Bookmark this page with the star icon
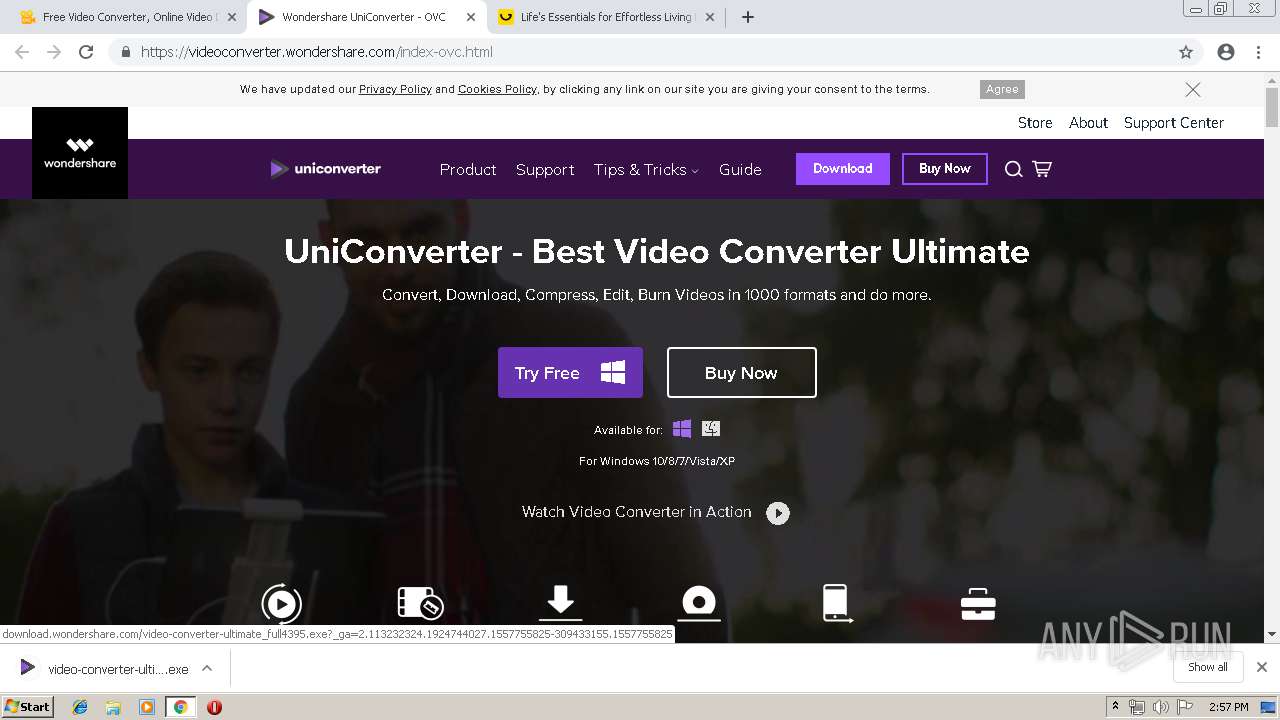Screen dimensions: 1280x720 1186,52
